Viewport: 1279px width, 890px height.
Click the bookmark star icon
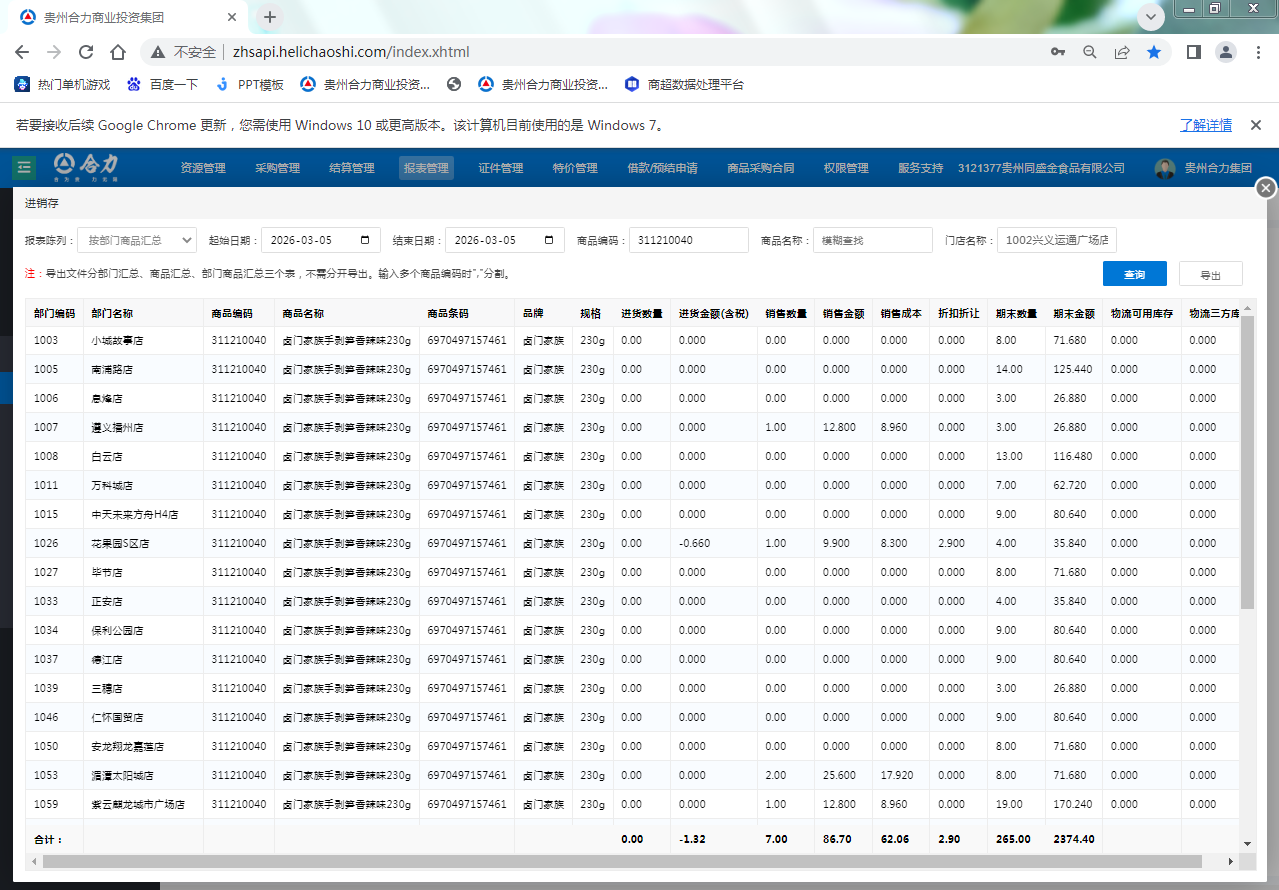point(1154,52)
